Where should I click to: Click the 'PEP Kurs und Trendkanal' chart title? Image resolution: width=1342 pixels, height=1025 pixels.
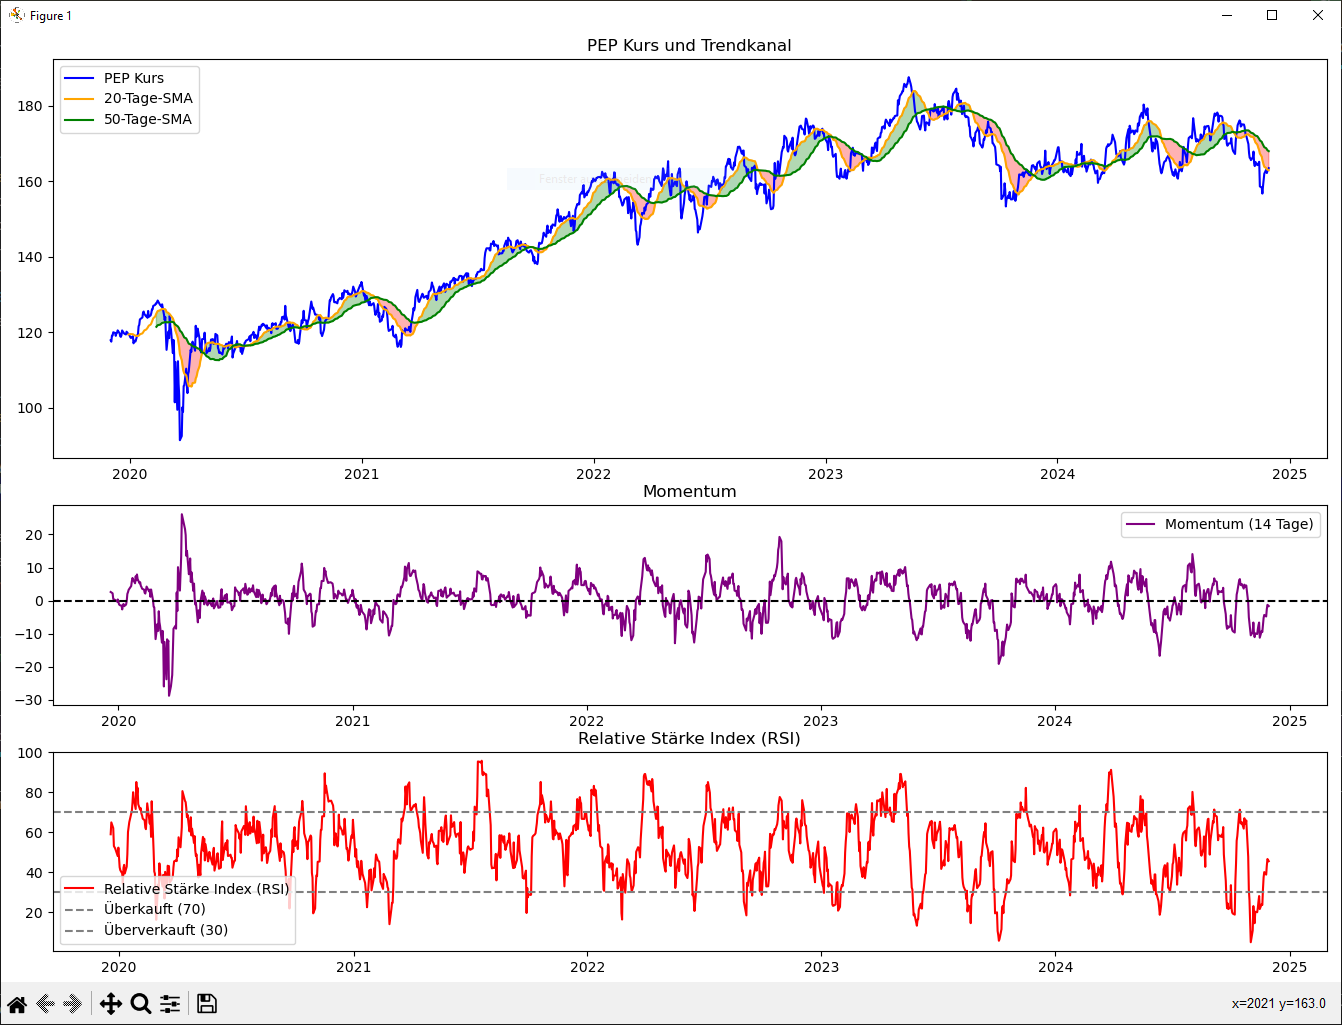tap(689, 45)
